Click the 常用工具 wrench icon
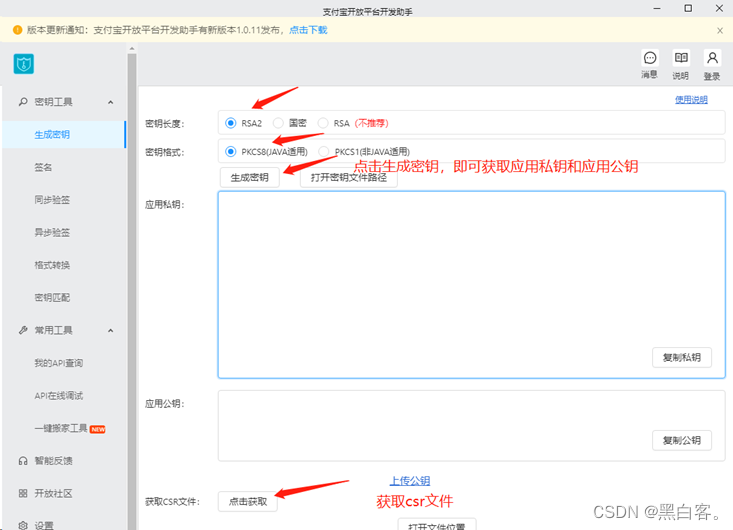This screenshot has height=530, width=733. pyautogui.click(x=23, y=330)
